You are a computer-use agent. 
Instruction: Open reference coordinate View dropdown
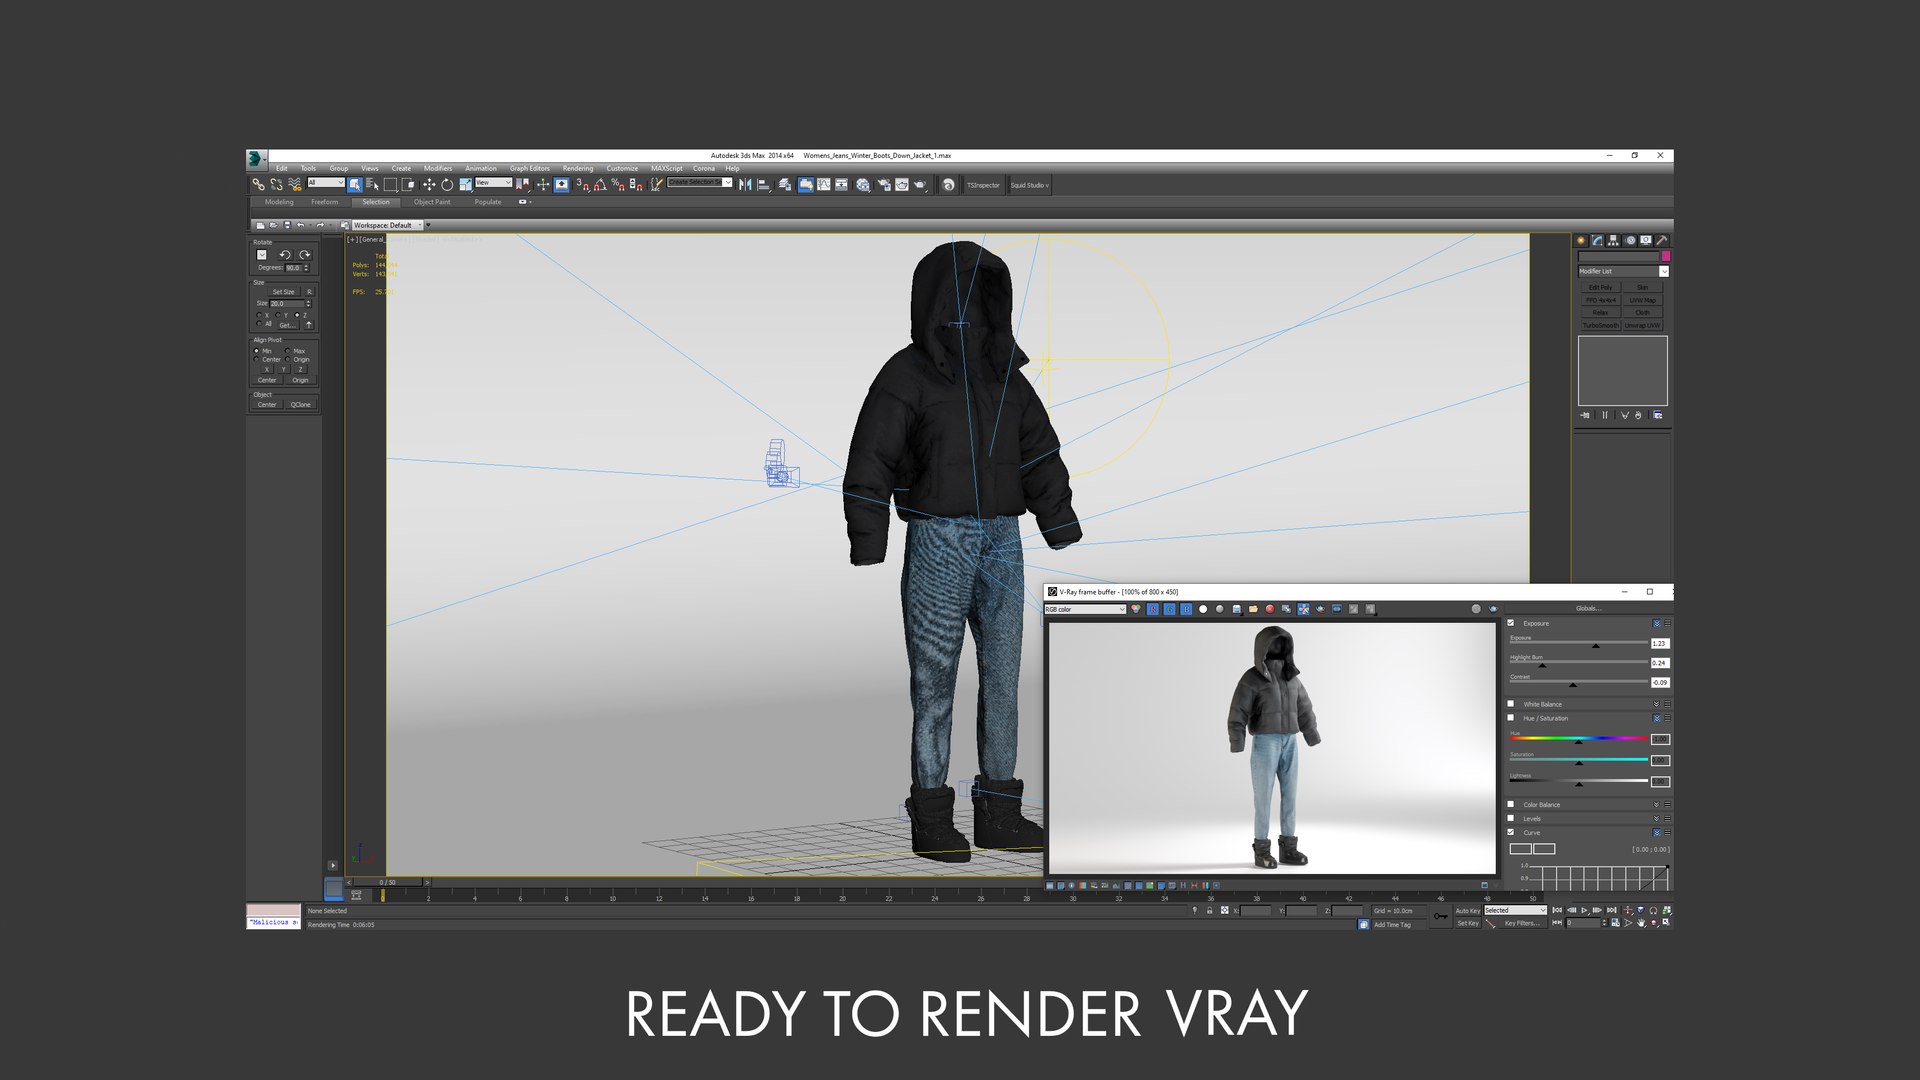[x=493, y=182]
